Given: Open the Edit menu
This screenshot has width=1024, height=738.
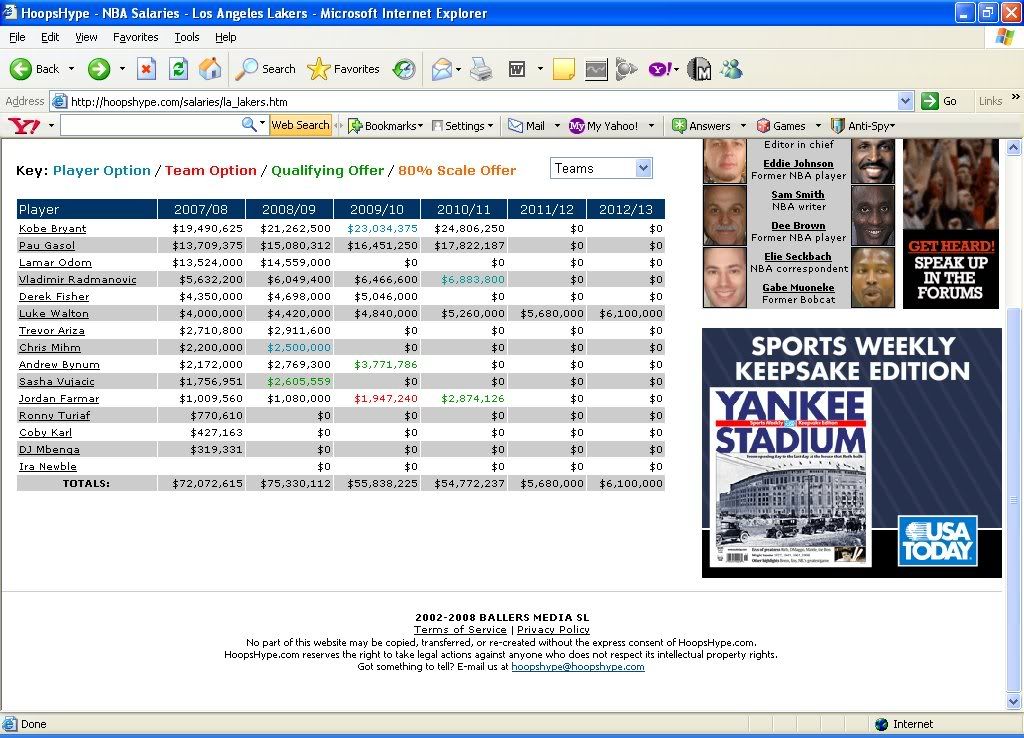Looking at the screenshot, I should pos(50,37).
